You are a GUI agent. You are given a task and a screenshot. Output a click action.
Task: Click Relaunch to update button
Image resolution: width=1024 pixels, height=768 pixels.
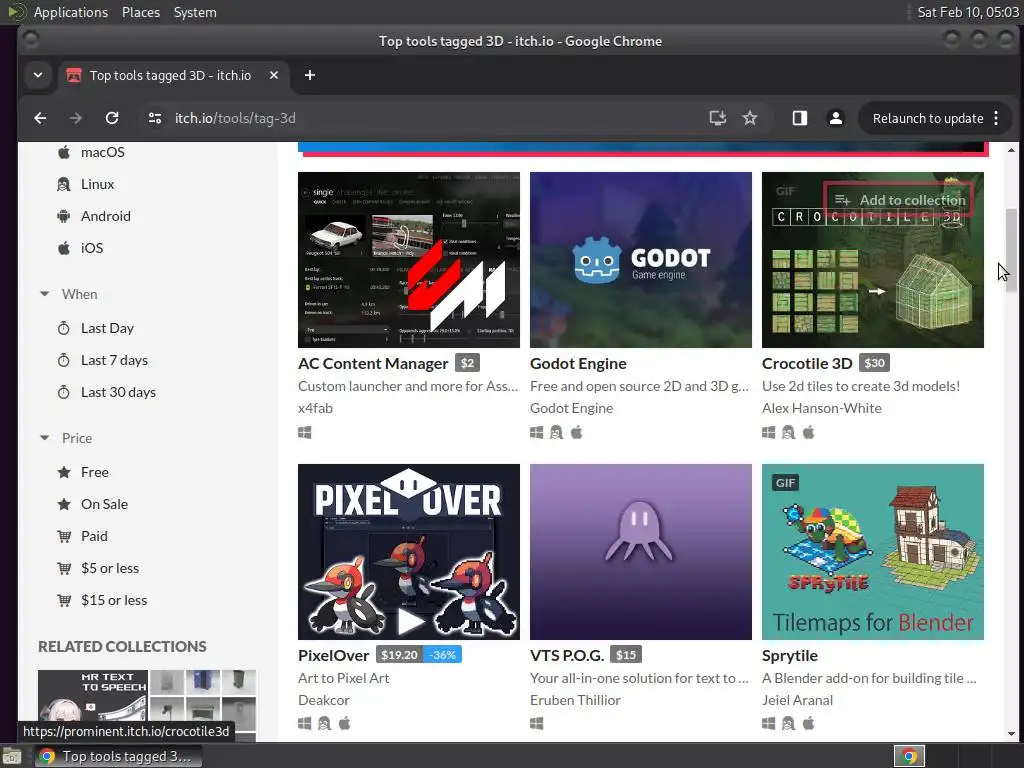(927, 118)
